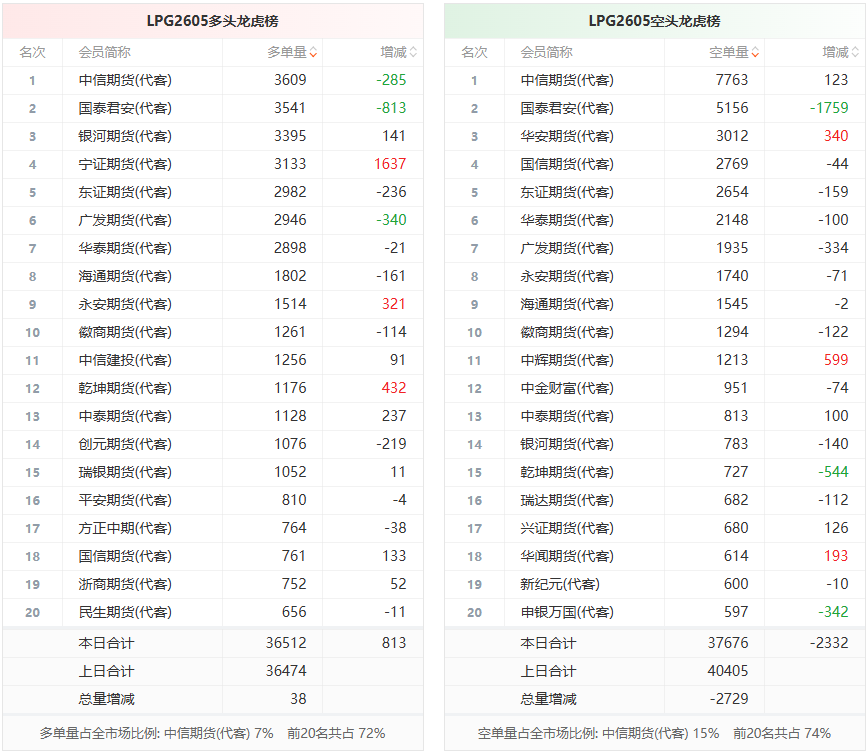Sort short table by 空单量 sort arrows
This screenshot has height=753, width=868.
point(755,53)
